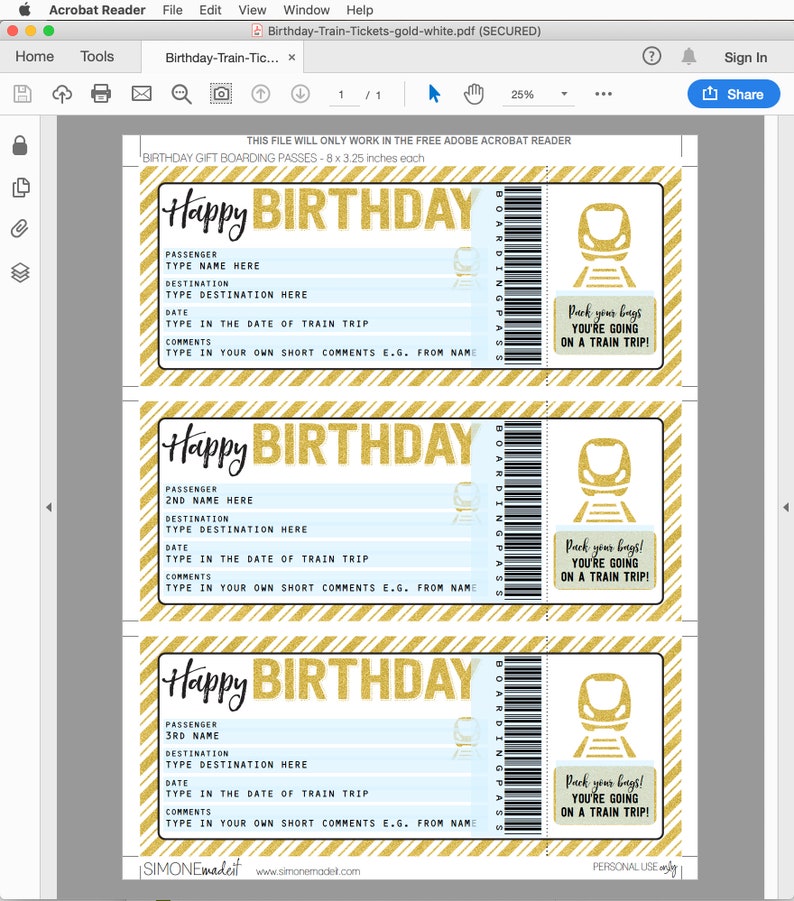Open the find text magnifier tool
This screenshot has height=901, width=794.
coord(182,94)
